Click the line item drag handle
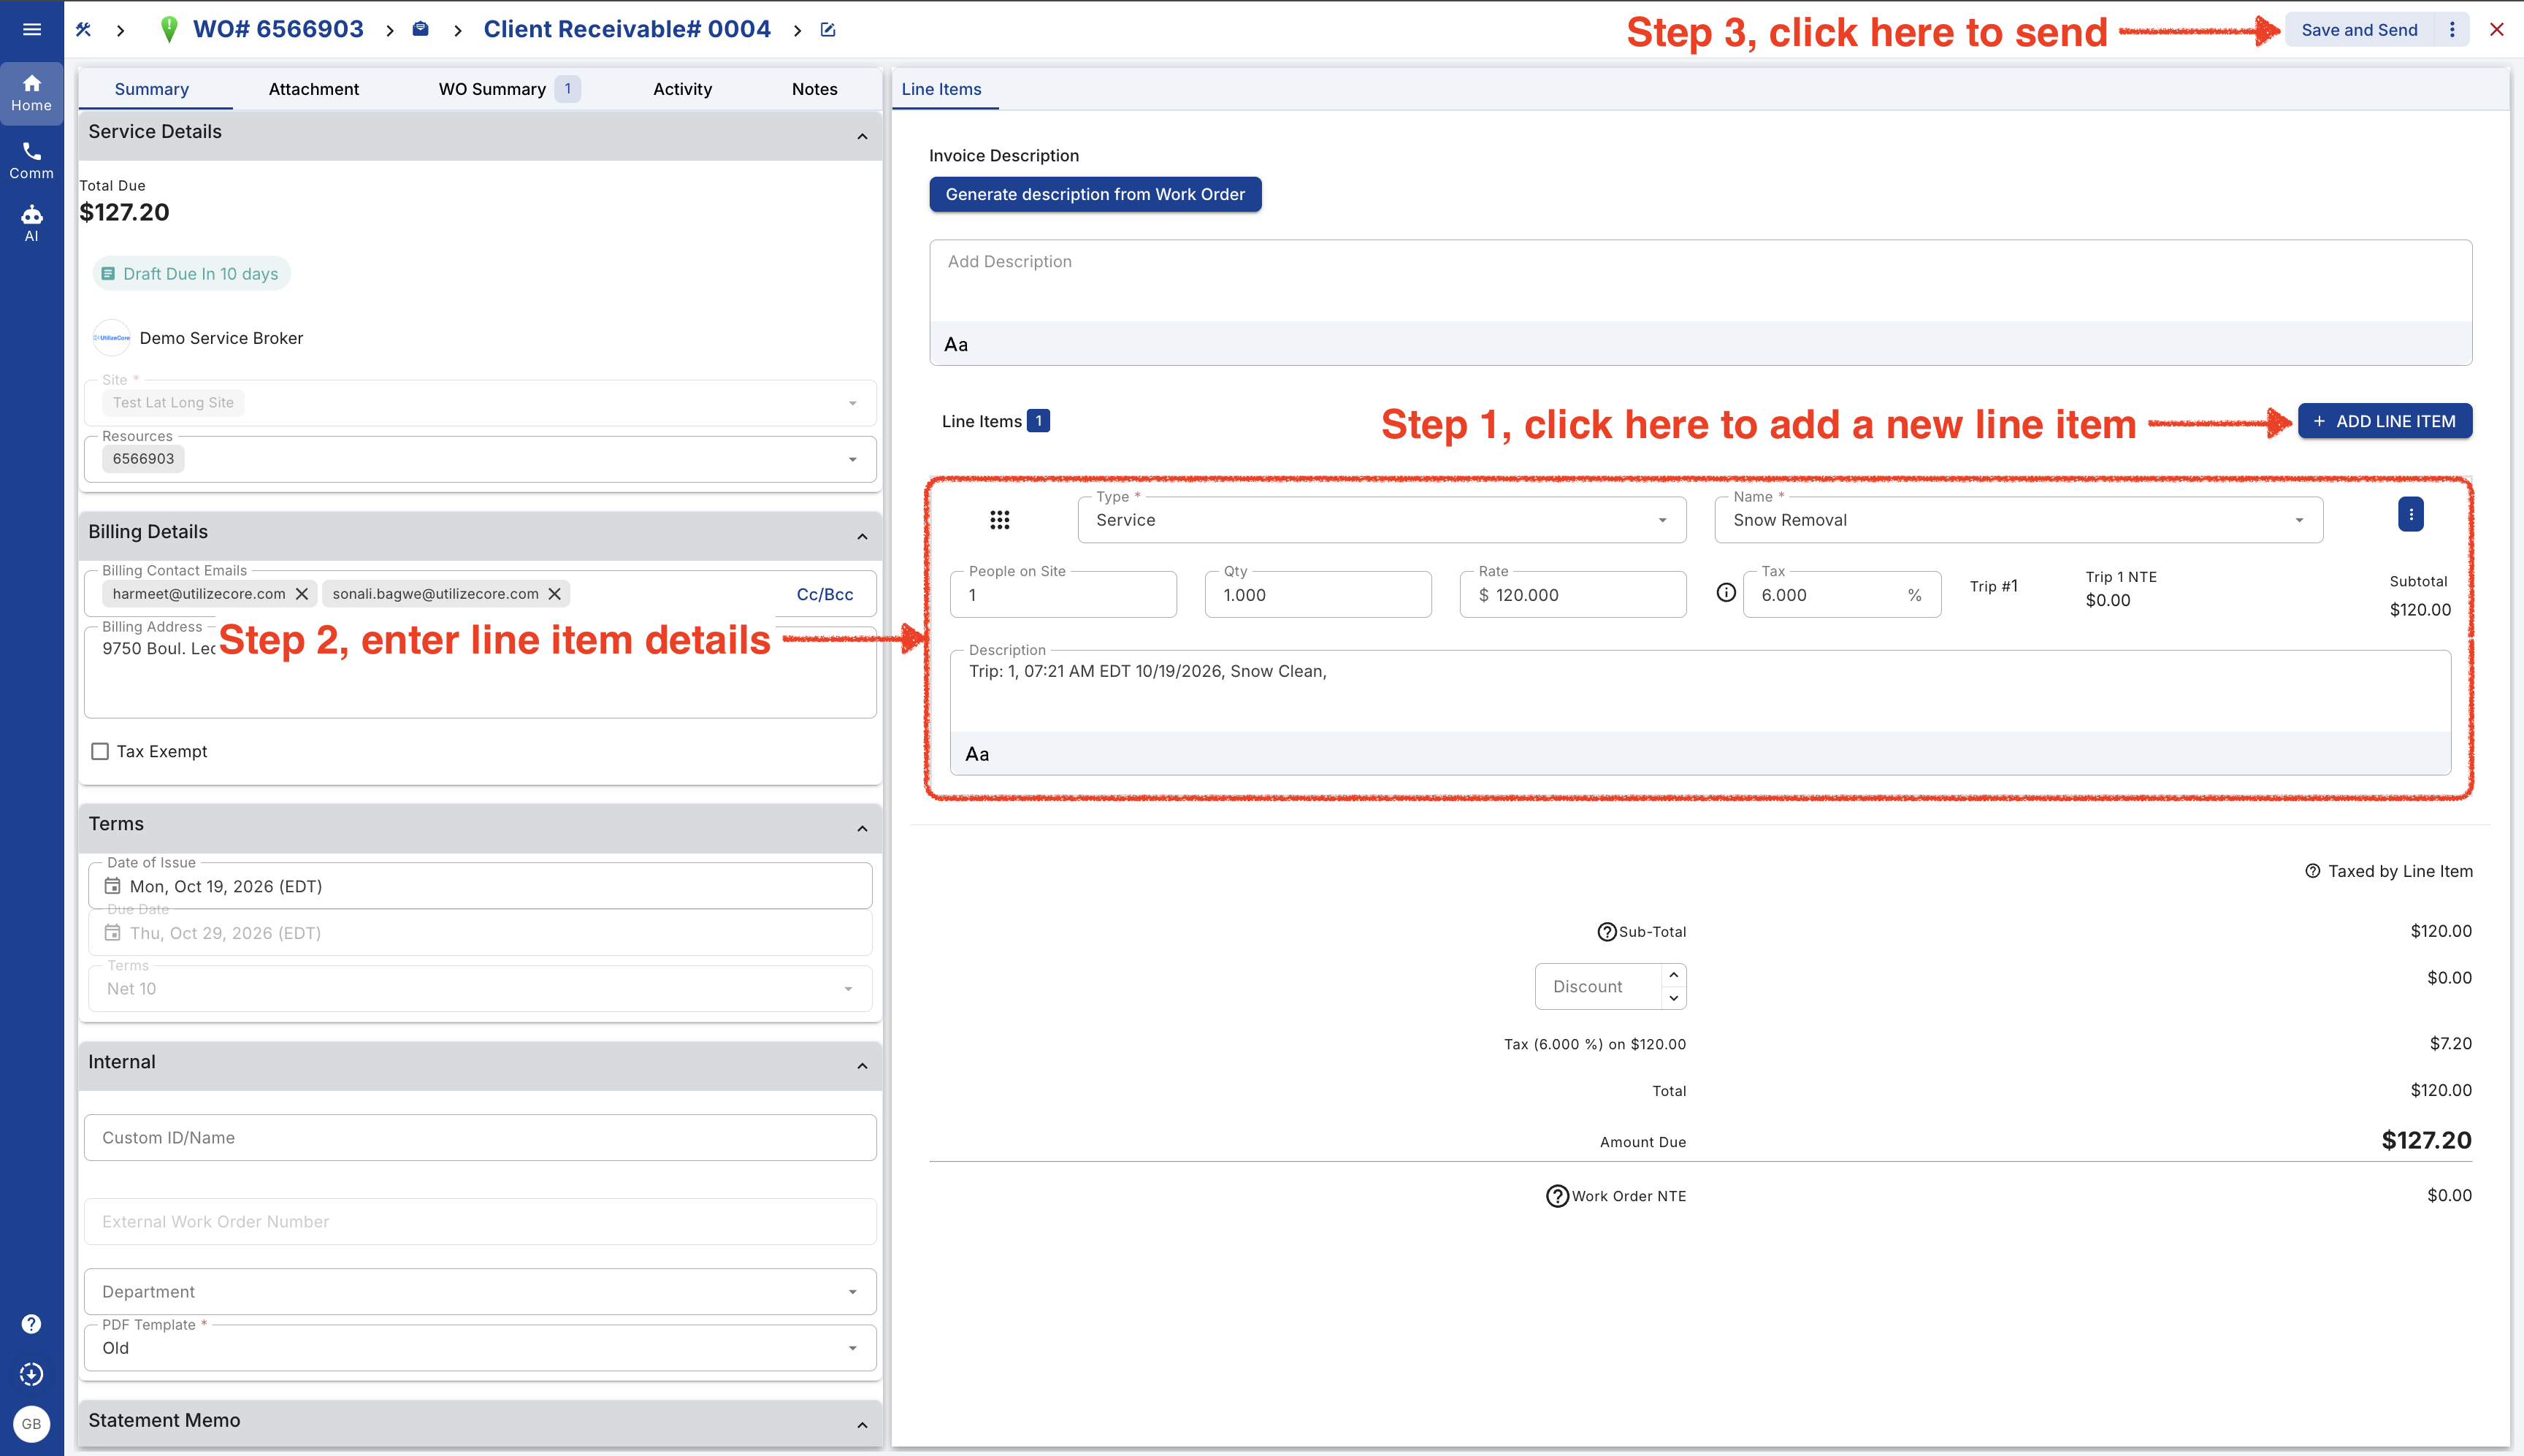This screenshot has height=1456, width=2524. [x=1000, y=520]
